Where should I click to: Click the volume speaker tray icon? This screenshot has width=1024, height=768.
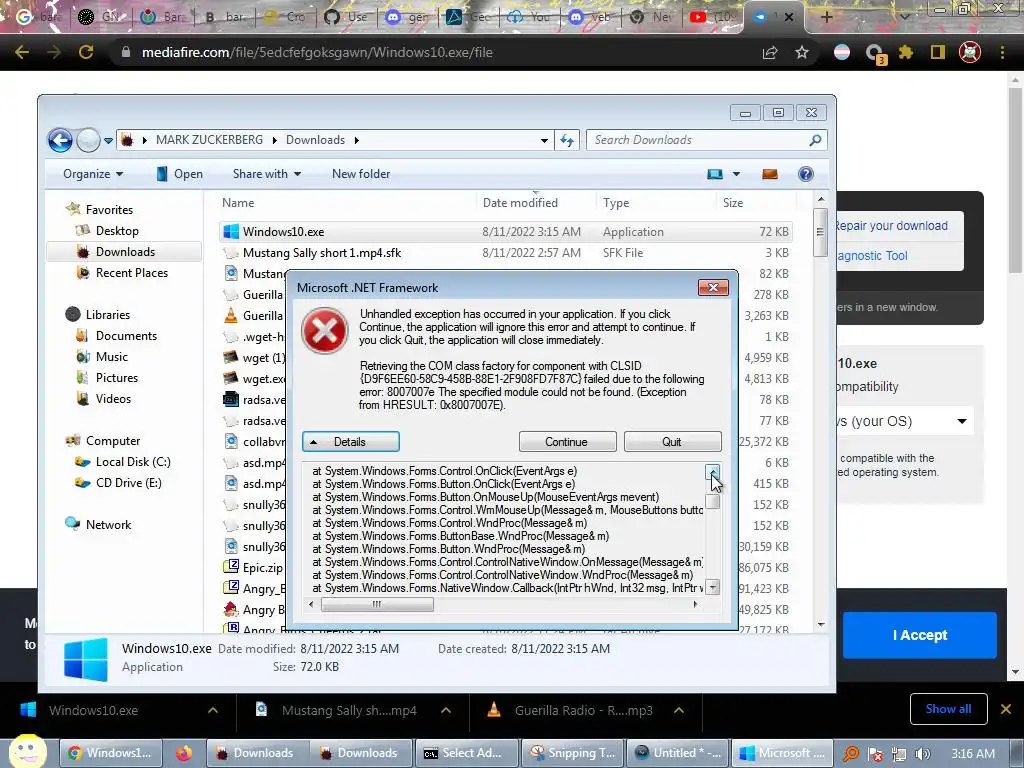click(922, 754)
